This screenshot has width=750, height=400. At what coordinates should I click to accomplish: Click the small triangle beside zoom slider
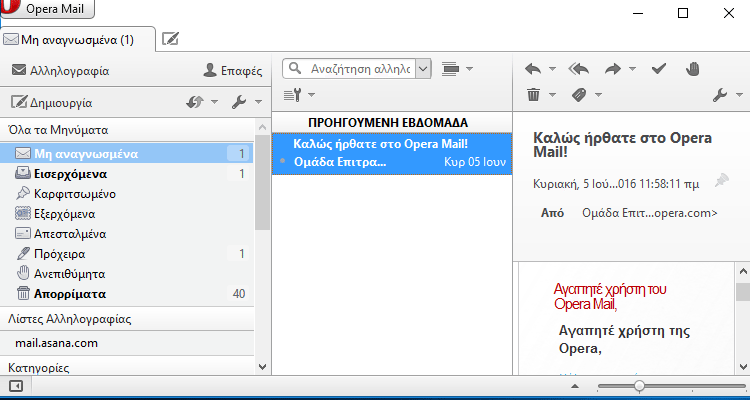pos(575,386)
